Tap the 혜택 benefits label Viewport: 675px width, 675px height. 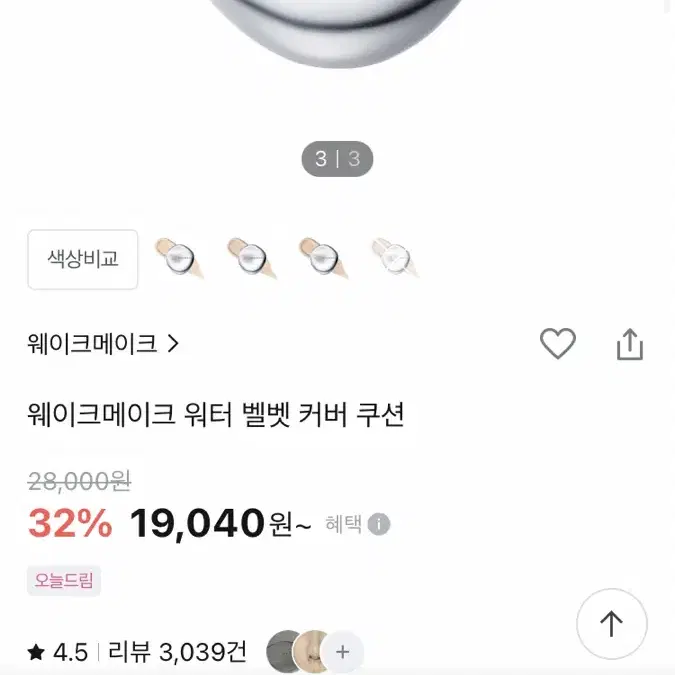tap(343, 524)
